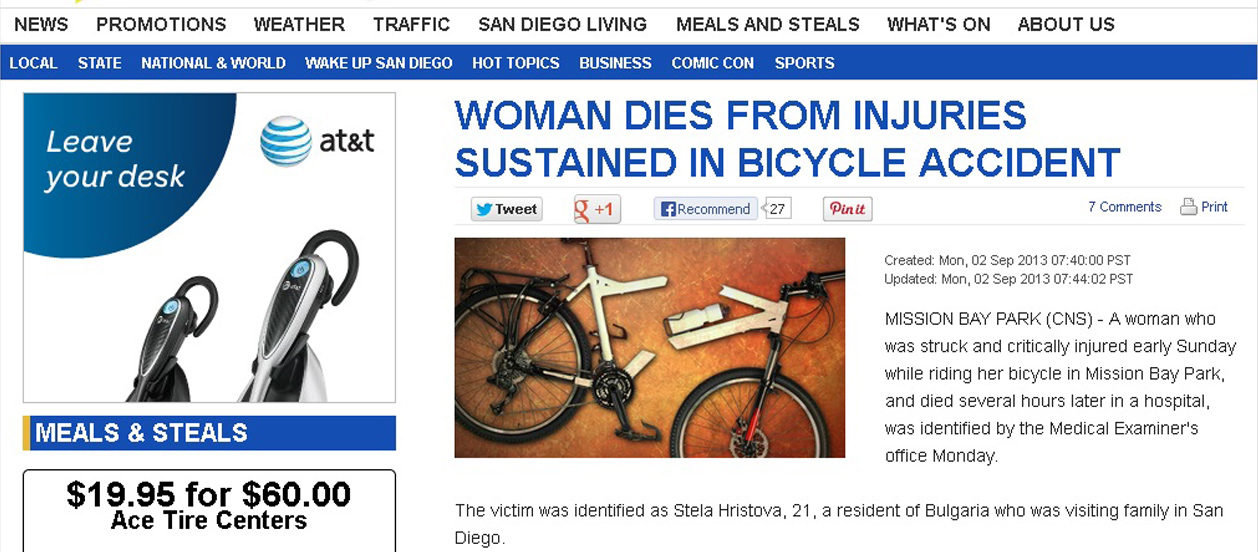
Task: Open the Weather menu
Action: click(x=299, y=24)
